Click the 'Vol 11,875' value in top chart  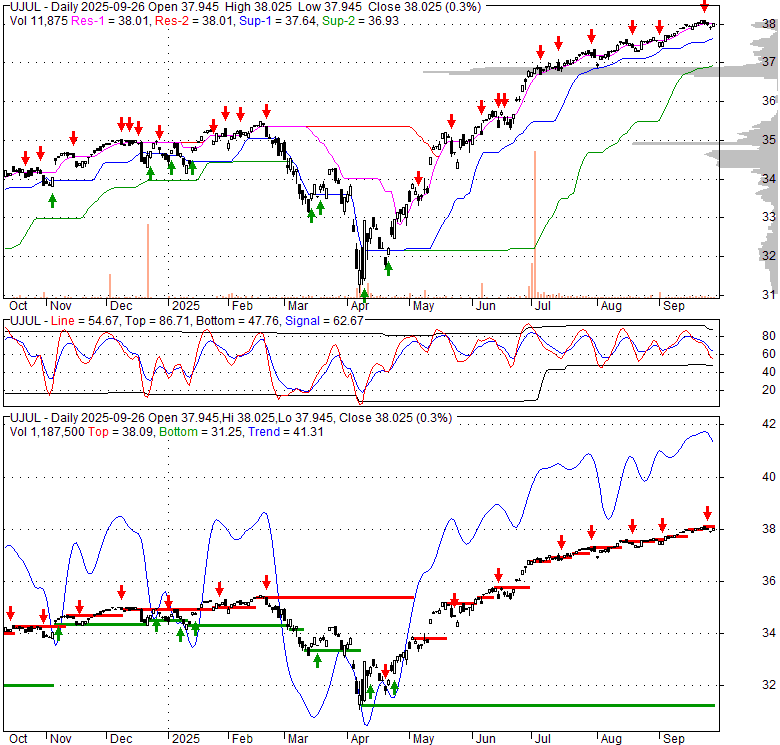coord(39,21)
